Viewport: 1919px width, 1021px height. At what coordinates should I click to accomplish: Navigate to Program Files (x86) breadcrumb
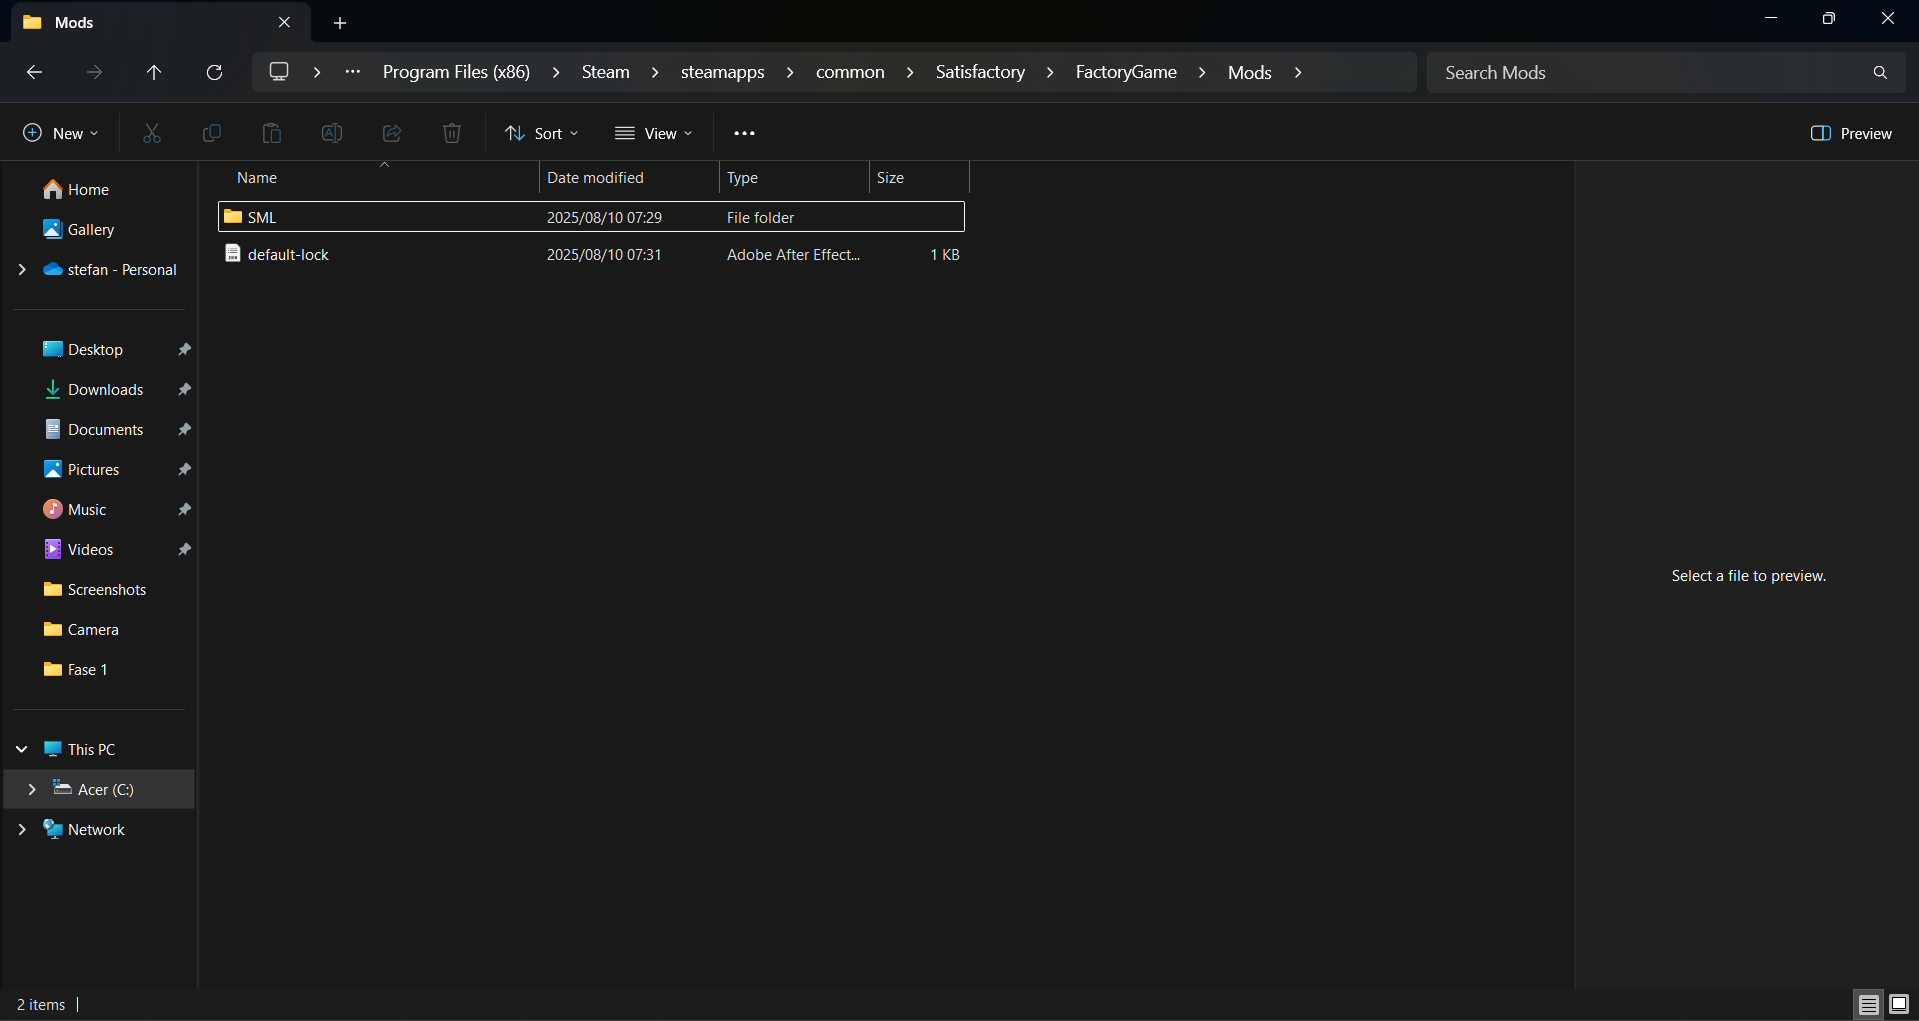(x=456, y=72)
